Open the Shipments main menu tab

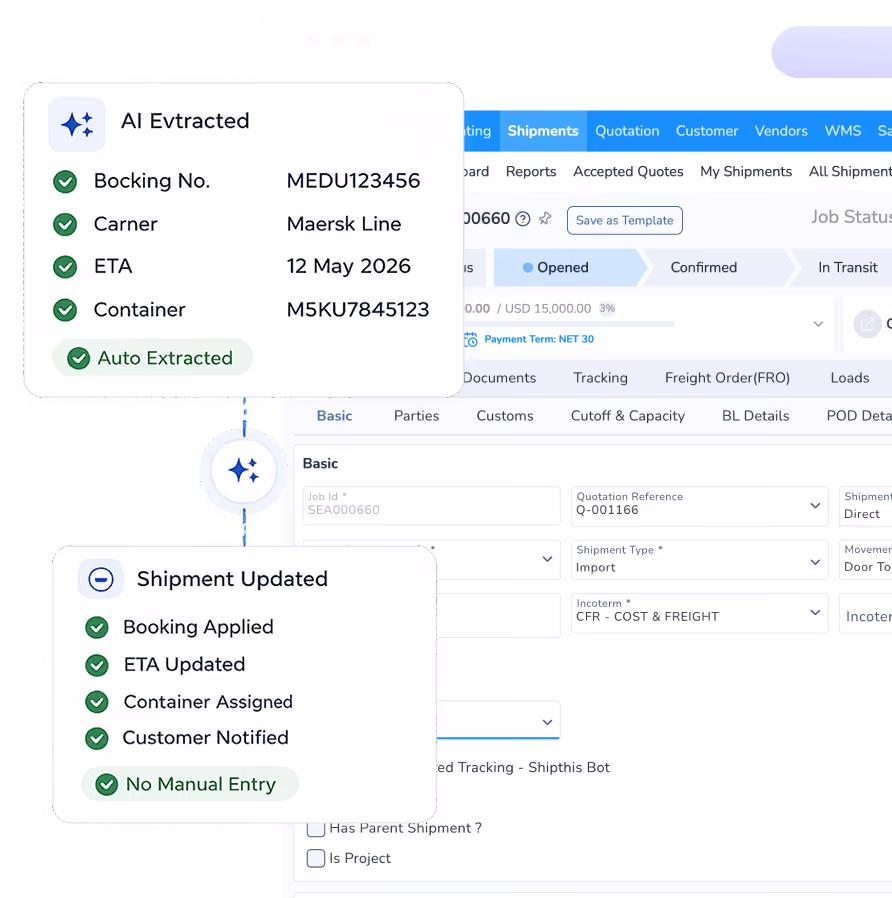click(543, 131)
